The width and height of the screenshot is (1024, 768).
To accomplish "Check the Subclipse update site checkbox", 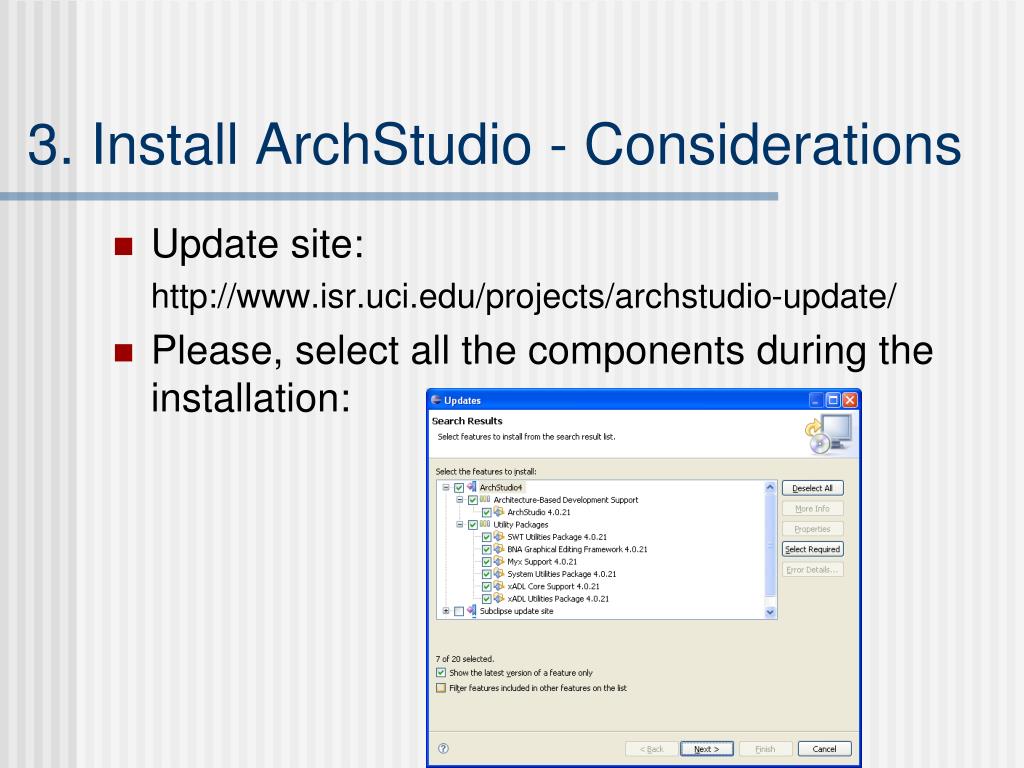I will pyautogui.click(x=459, y=611).
